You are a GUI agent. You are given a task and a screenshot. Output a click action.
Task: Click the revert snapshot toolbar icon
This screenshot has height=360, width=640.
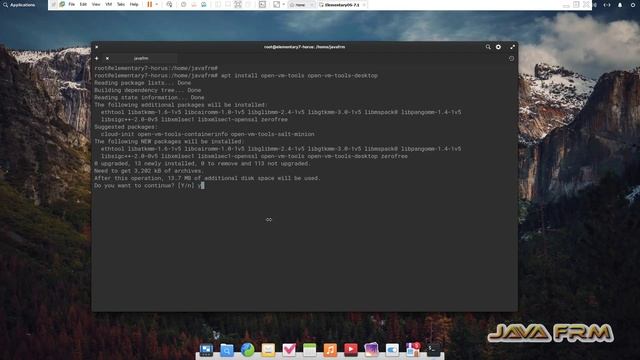pos(194,4)
